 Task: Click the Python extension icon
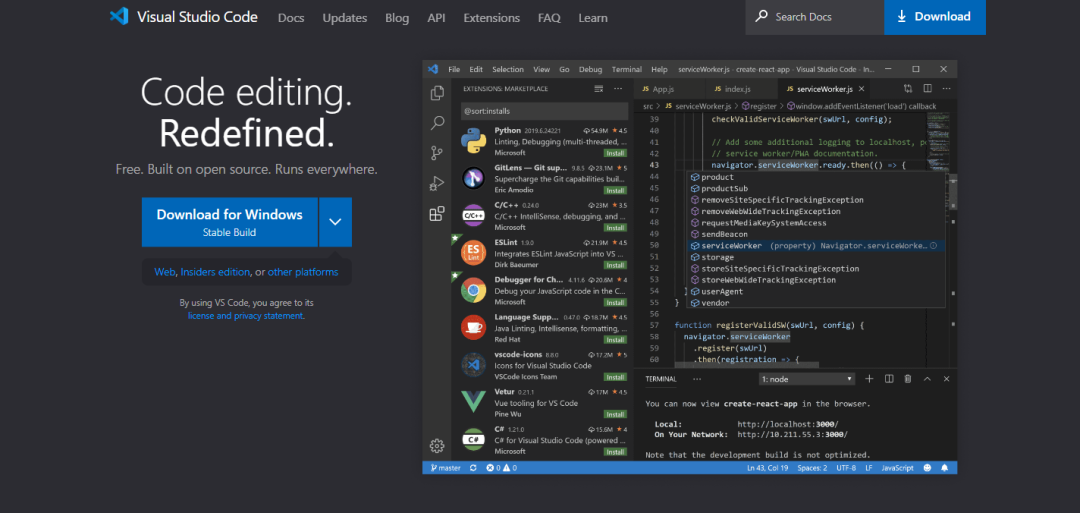pos(474,141)
